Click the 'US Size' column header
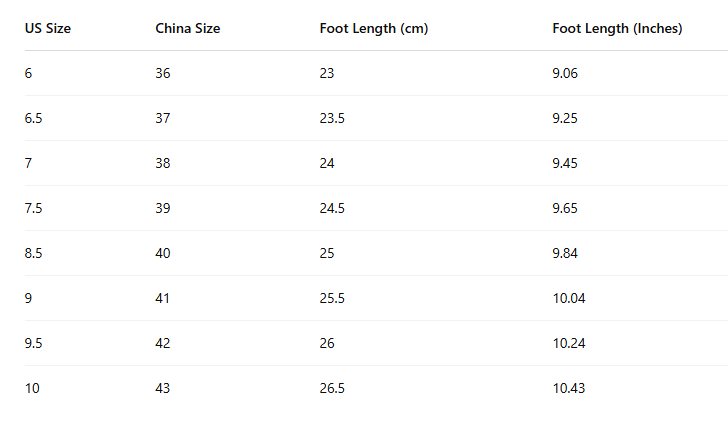Screen dimensions: 728x428 [x=47, y=28]
